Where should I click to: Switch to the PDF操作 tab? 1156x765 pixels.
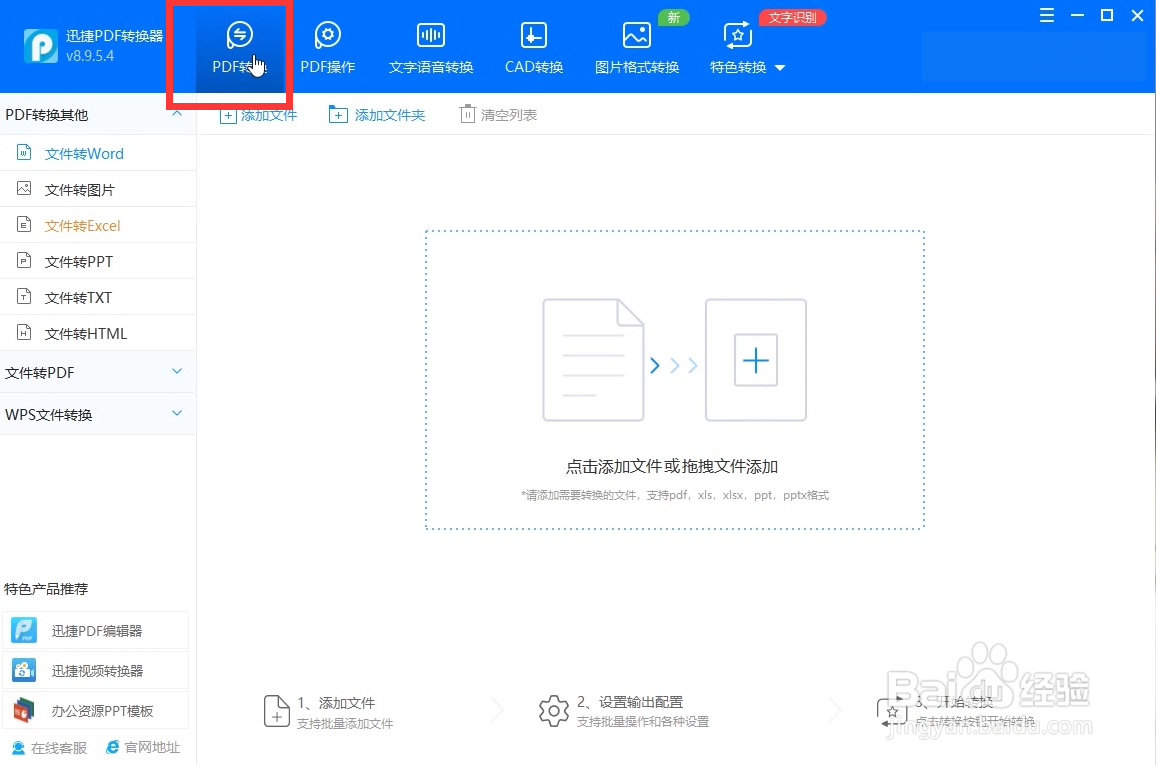(328, 48)
